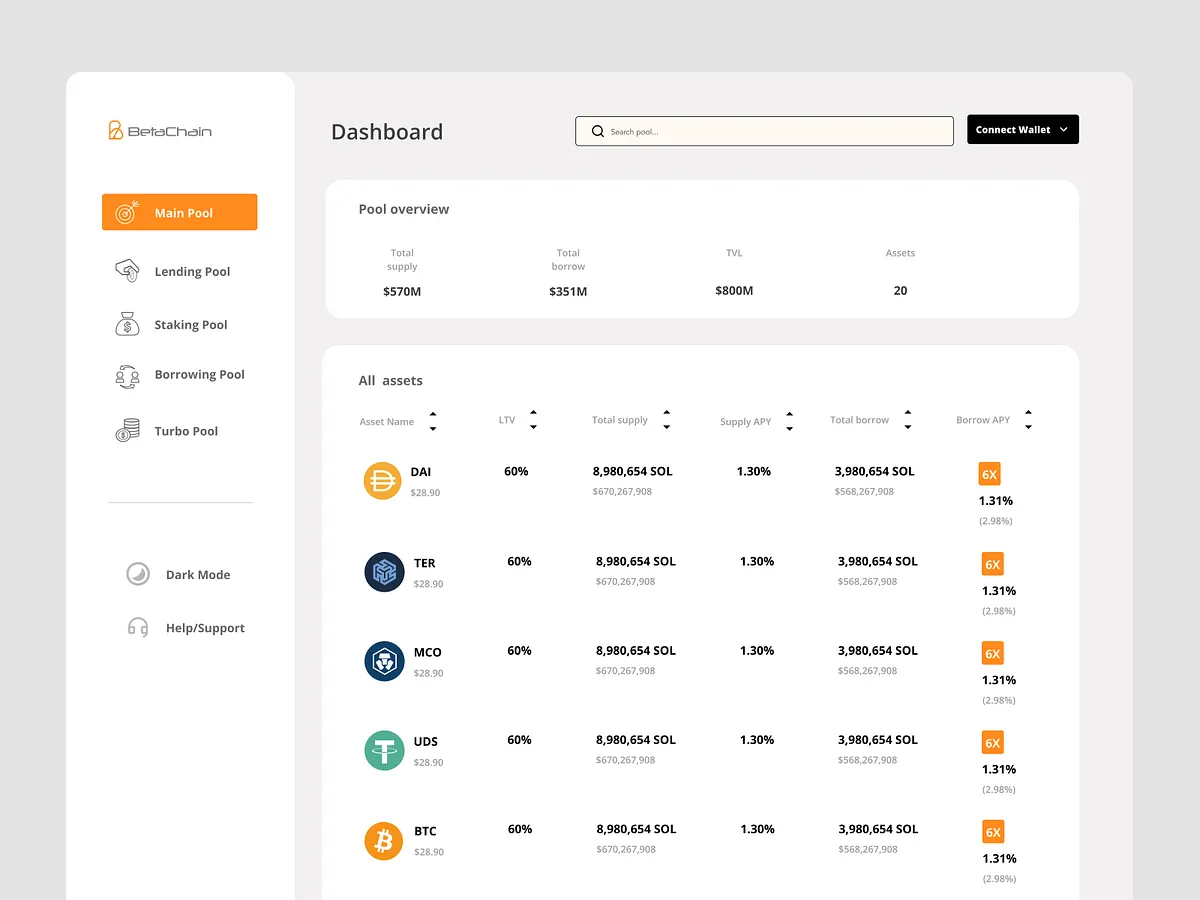Click the BTC bitcoin icon

[x=384, y=840]
